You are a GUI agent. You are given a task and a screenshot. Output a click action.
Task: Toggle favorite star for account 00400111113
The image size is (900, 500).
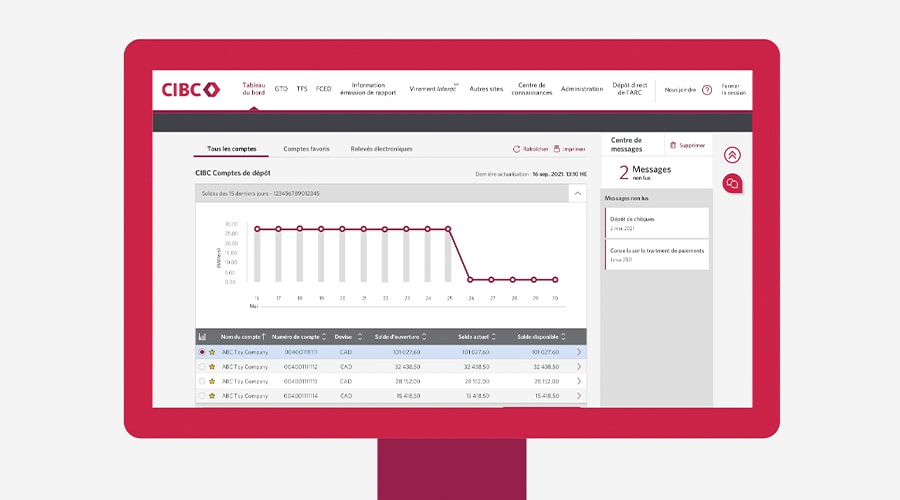[x=212, y=381]
